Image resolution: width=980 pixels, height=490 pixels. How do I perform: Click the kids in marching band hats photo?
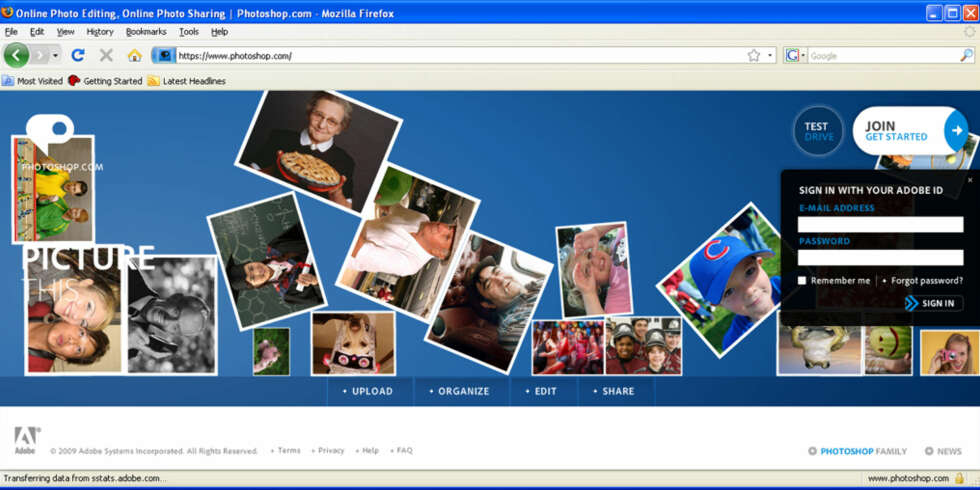[643, 346]
